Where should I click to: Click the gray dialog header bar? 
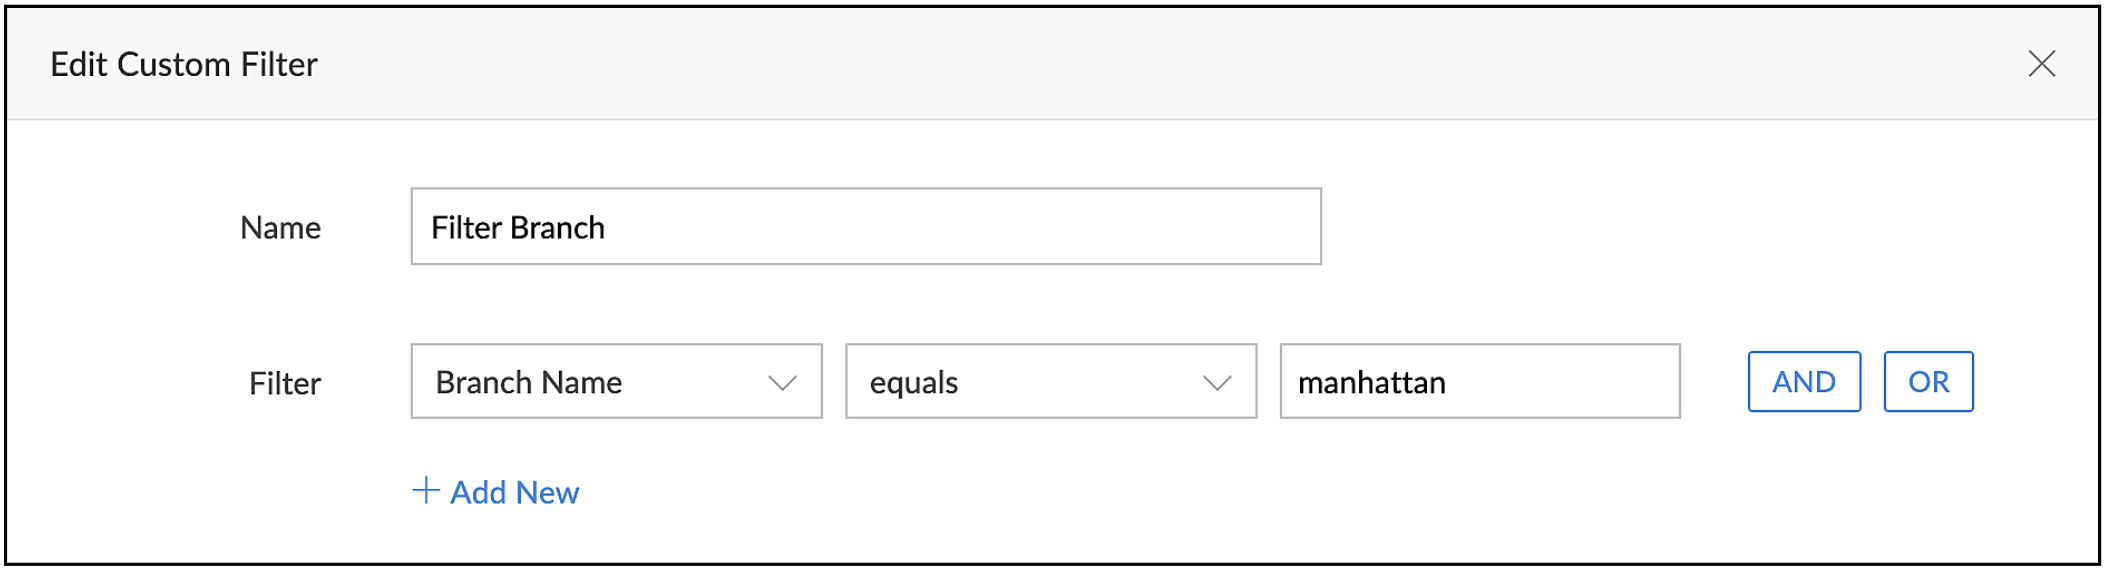[x=1100, y=64]
